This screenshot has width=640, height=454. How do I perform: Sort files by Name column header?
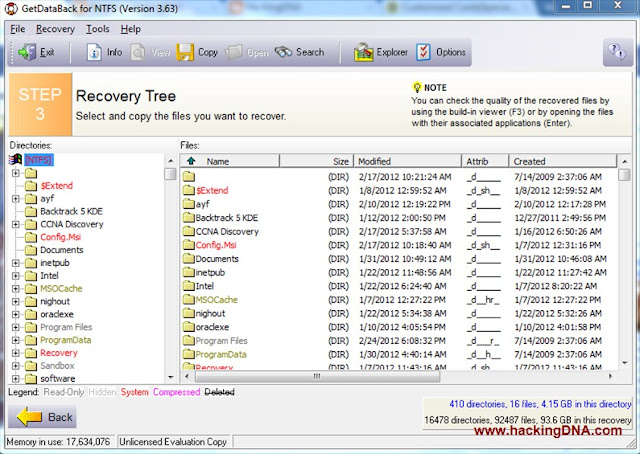pyautogui.click(x=230, y=161)
